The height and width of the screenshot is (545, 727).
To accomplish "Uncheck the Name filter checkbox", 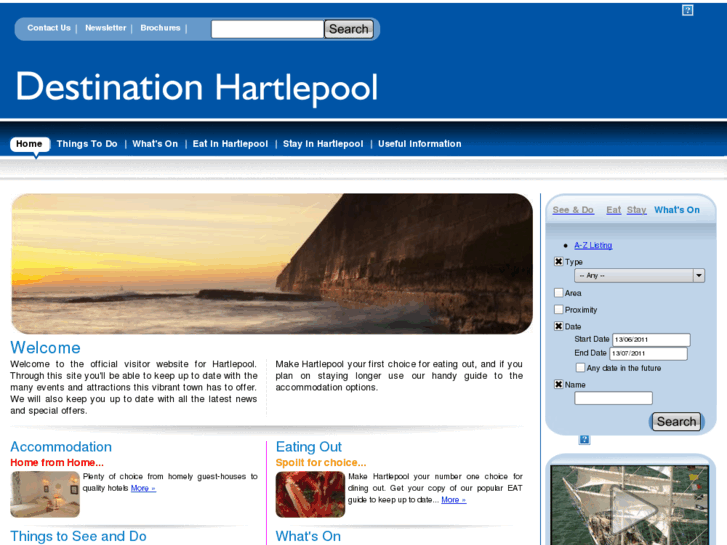I will click(x=559, y=384).
